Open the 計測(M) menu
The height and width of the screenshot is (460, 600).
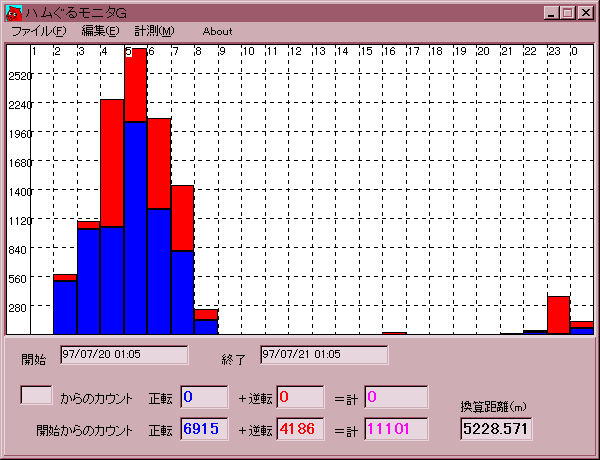click(x=153, y=31)
